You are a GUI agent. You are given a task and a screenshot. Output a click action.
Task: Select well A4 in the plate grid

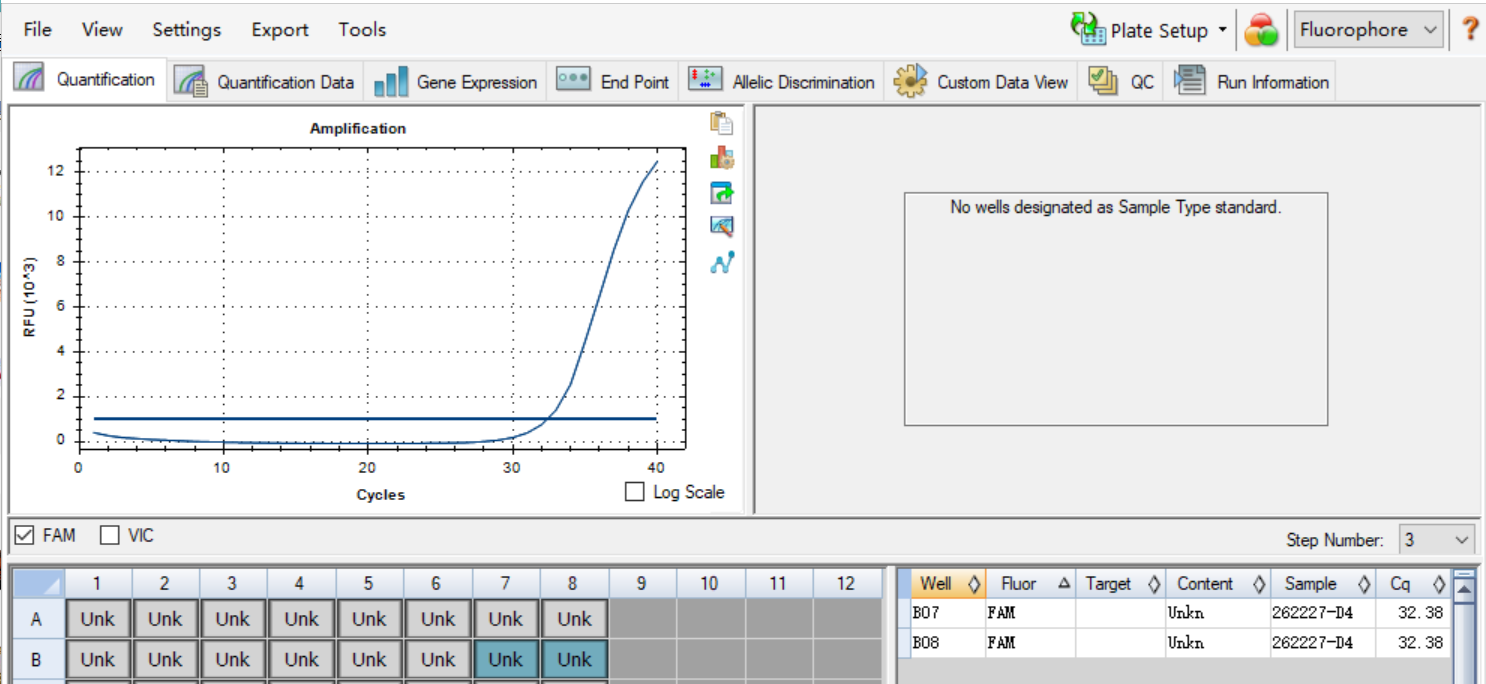301,619
